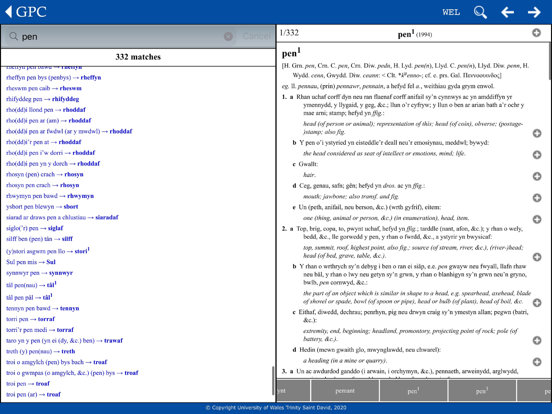Clear the search field text

[228, 36]
